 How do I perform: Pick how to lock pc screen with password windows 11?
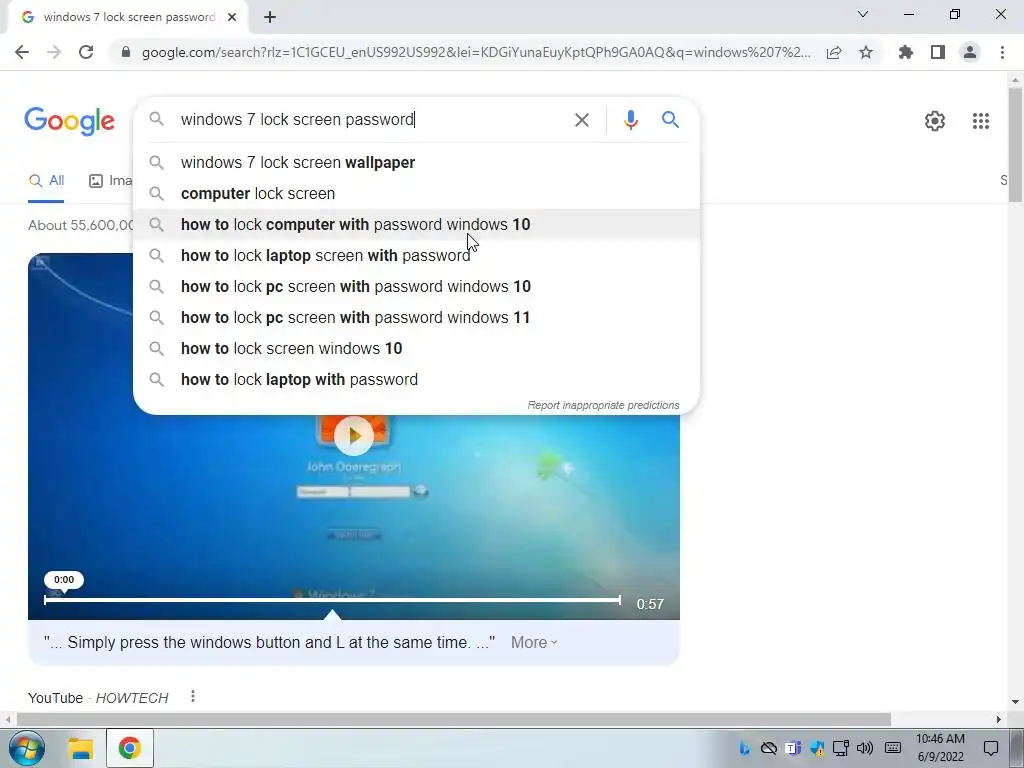tap(416, 317)
